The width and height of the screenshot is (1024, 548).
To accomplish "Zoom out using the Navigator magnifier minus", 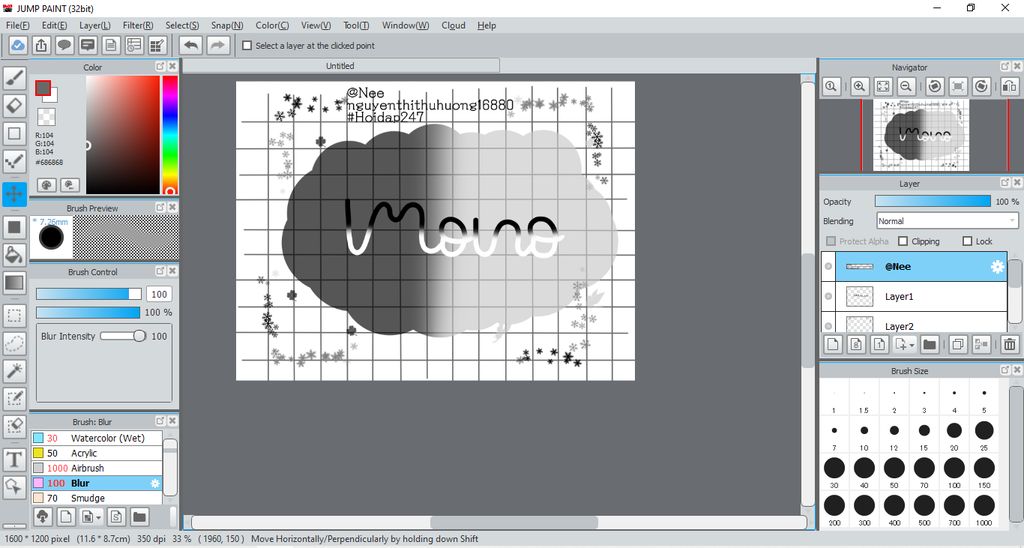I will click(906, 86).
